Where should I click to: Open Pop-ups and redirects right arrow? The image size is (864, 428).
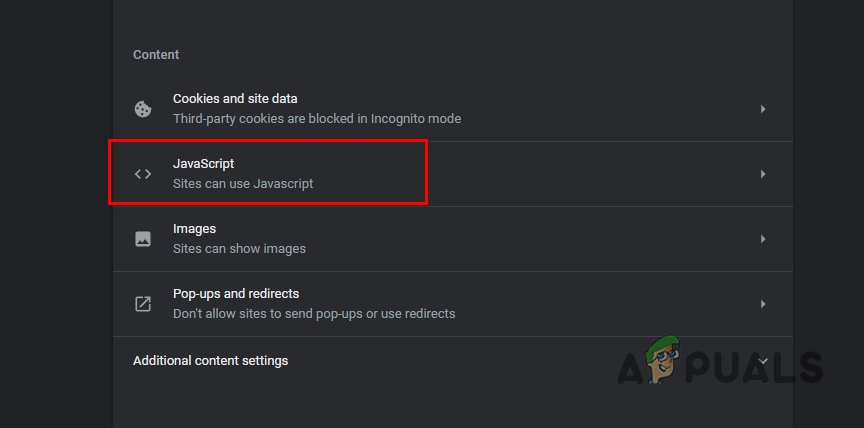pos(763,303)
